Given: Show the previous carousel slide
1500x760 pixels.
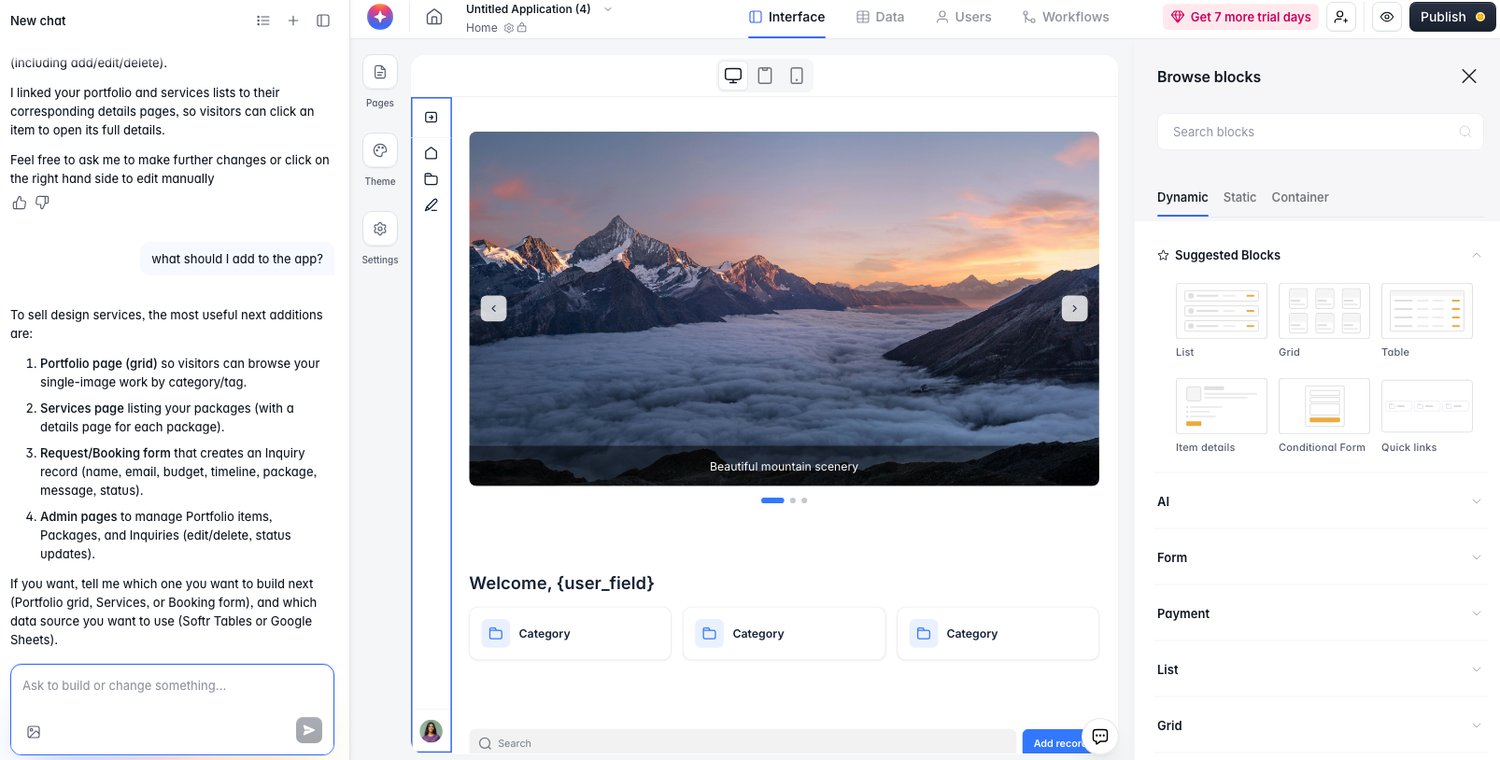Looking at the screenshot, I should [x=493, y=308].
